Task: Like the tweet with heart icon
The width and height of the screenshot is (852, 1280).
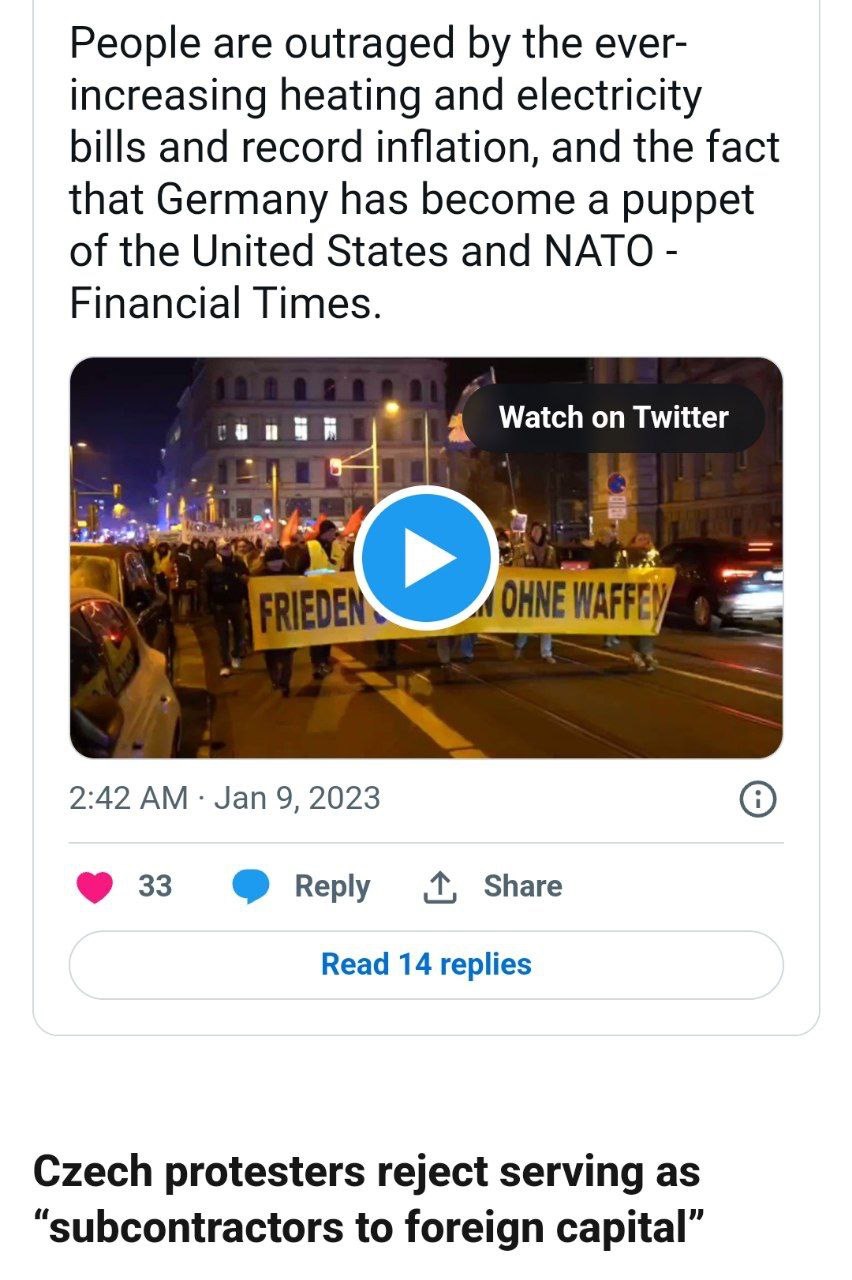Action: pos(95,887)
